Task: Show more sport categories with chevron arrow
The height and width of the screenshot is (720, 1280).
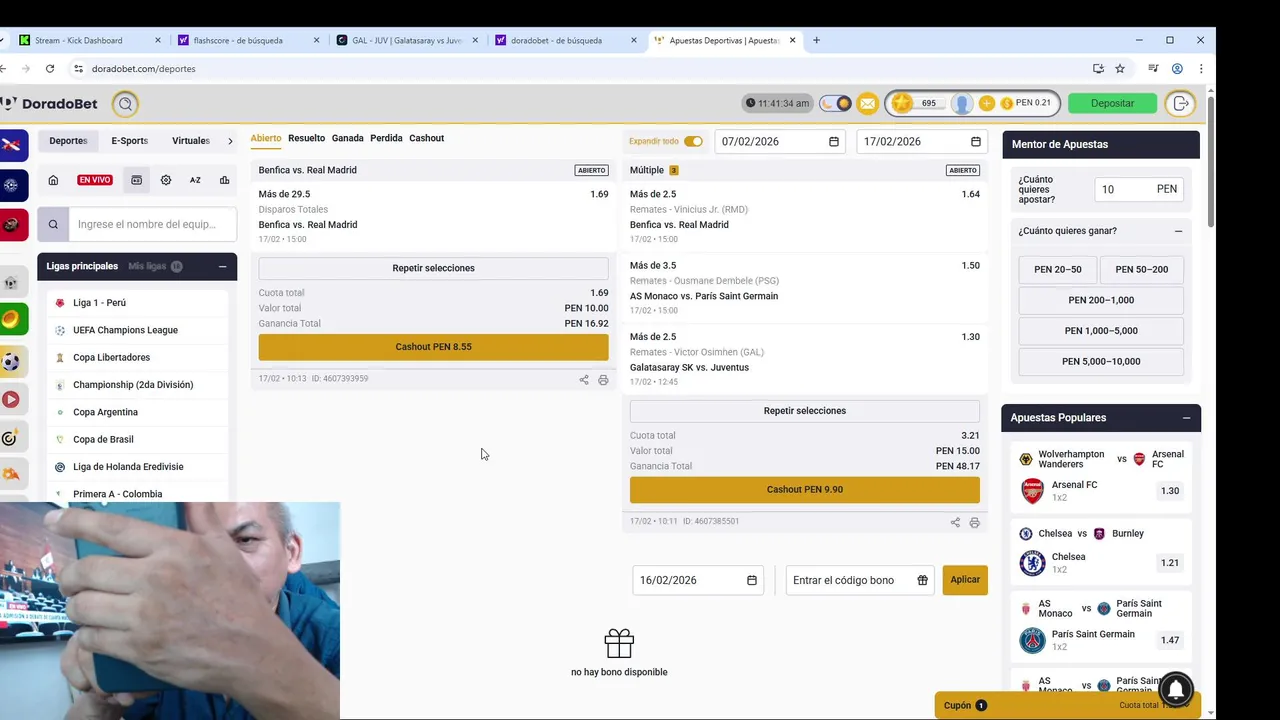Action: point(230,141)
